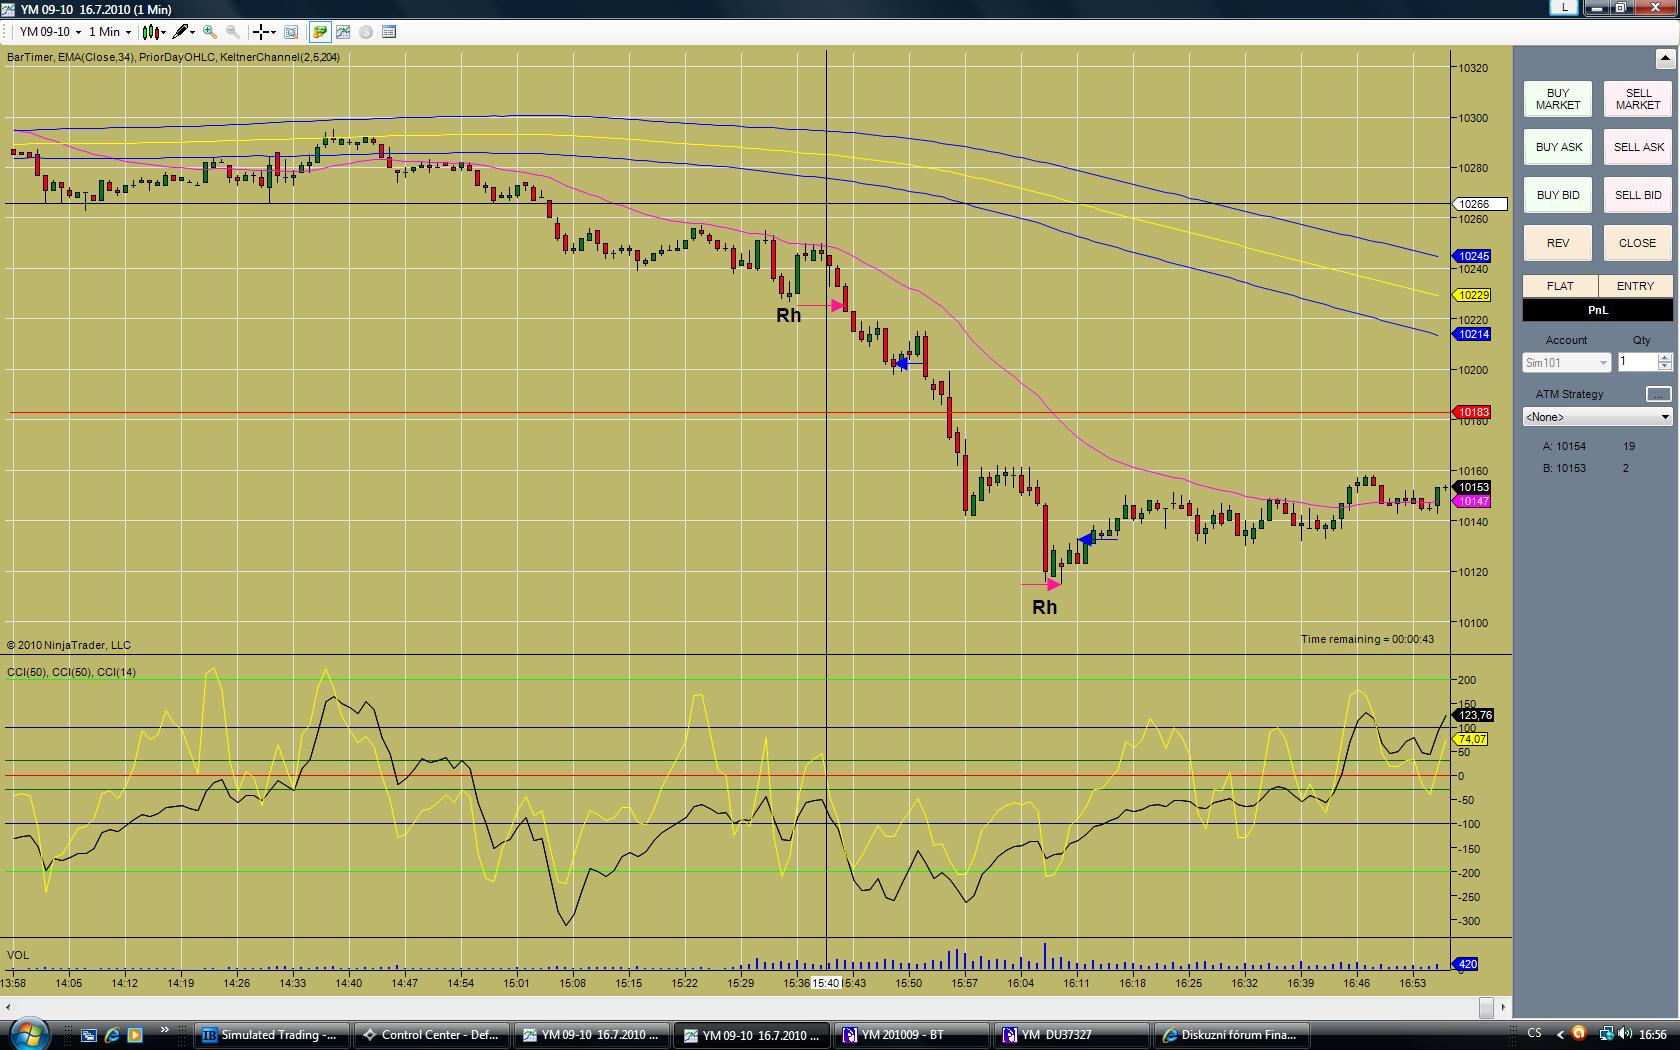This screenshot has width=1680, height=1050.
Task: Open the chart style candlestick icon
Action: 153,32
